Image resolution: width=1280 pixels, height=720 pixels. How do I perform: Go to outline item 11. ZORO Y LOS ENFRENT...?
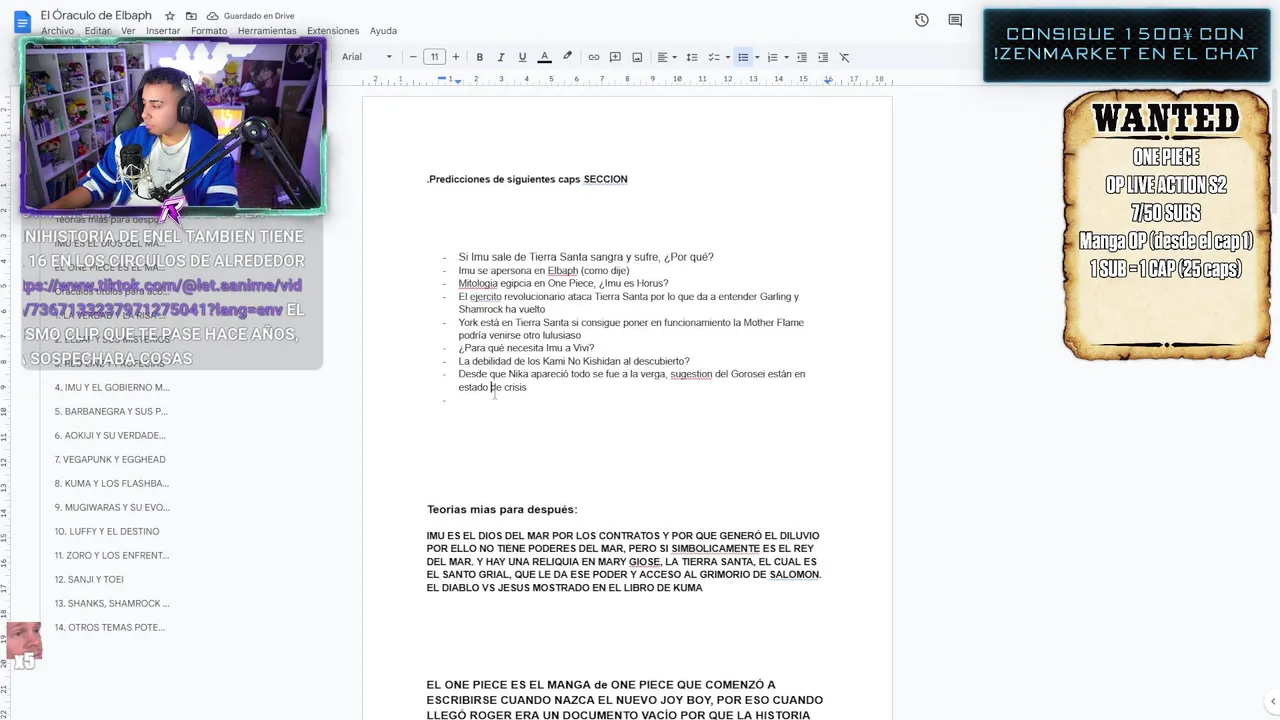coord(112,555)
